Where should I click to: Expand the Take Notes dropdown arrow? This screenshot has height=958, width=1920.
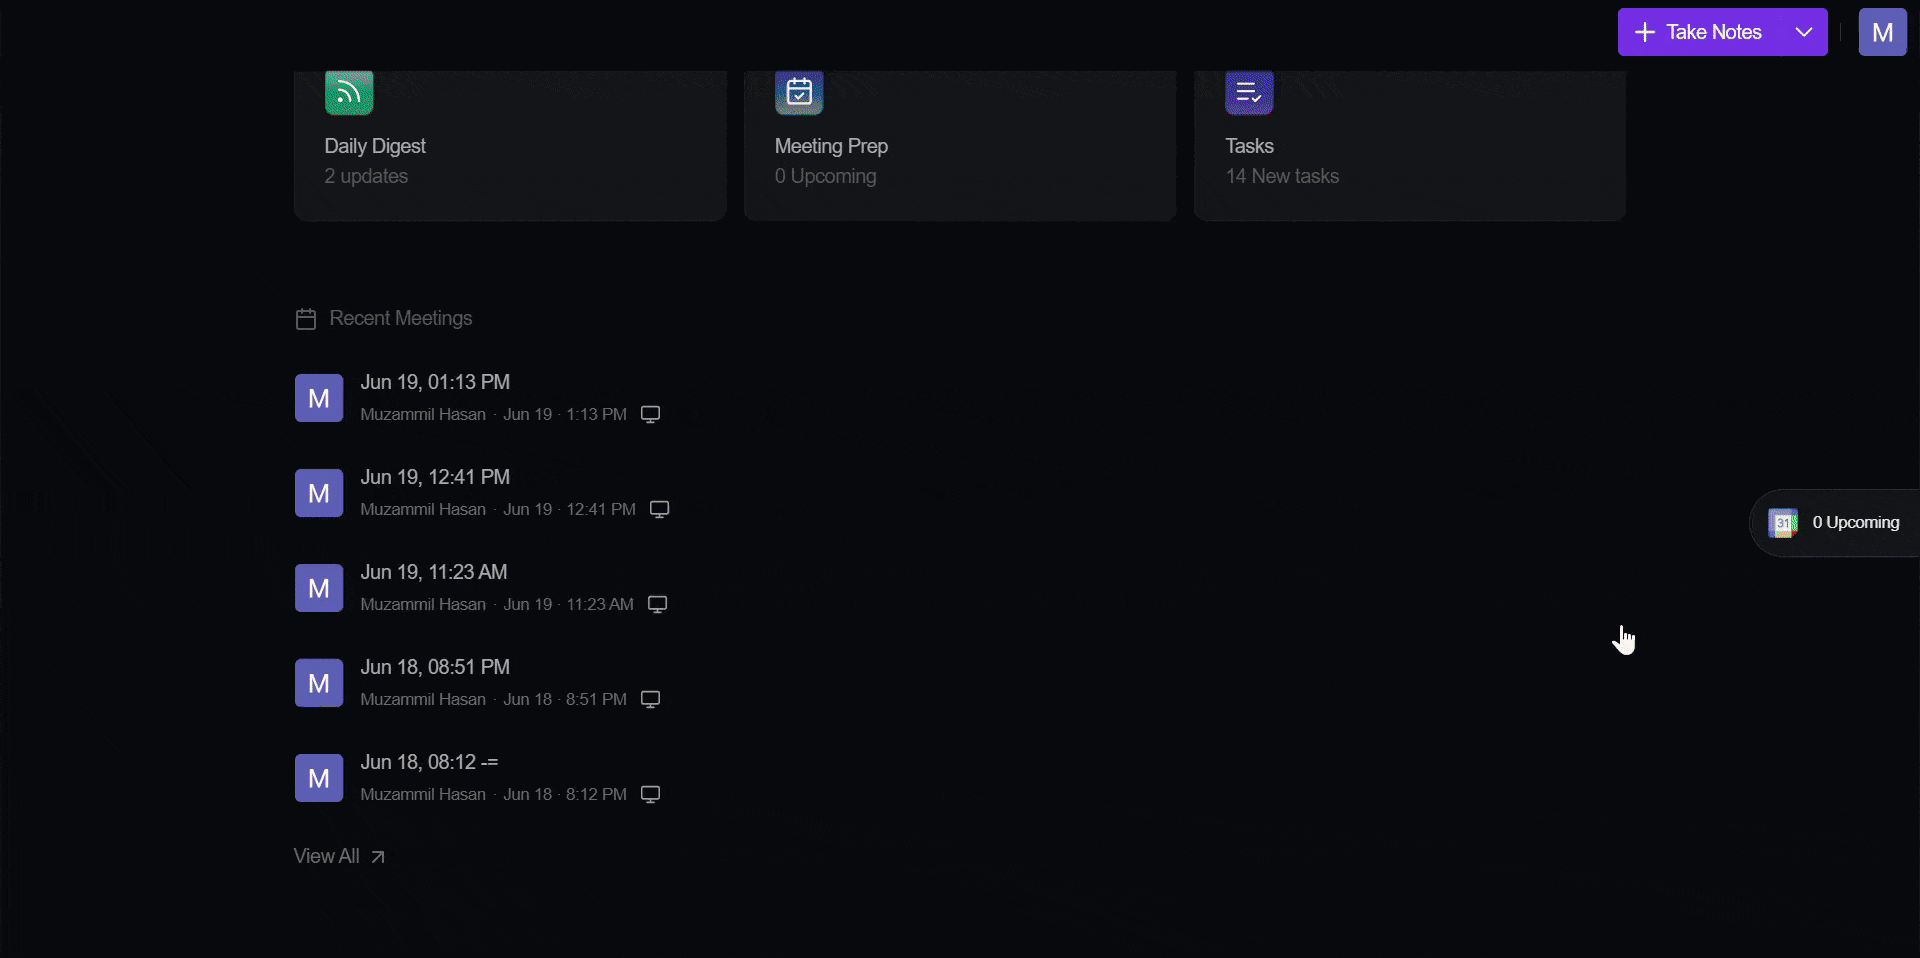point(1804,32)
